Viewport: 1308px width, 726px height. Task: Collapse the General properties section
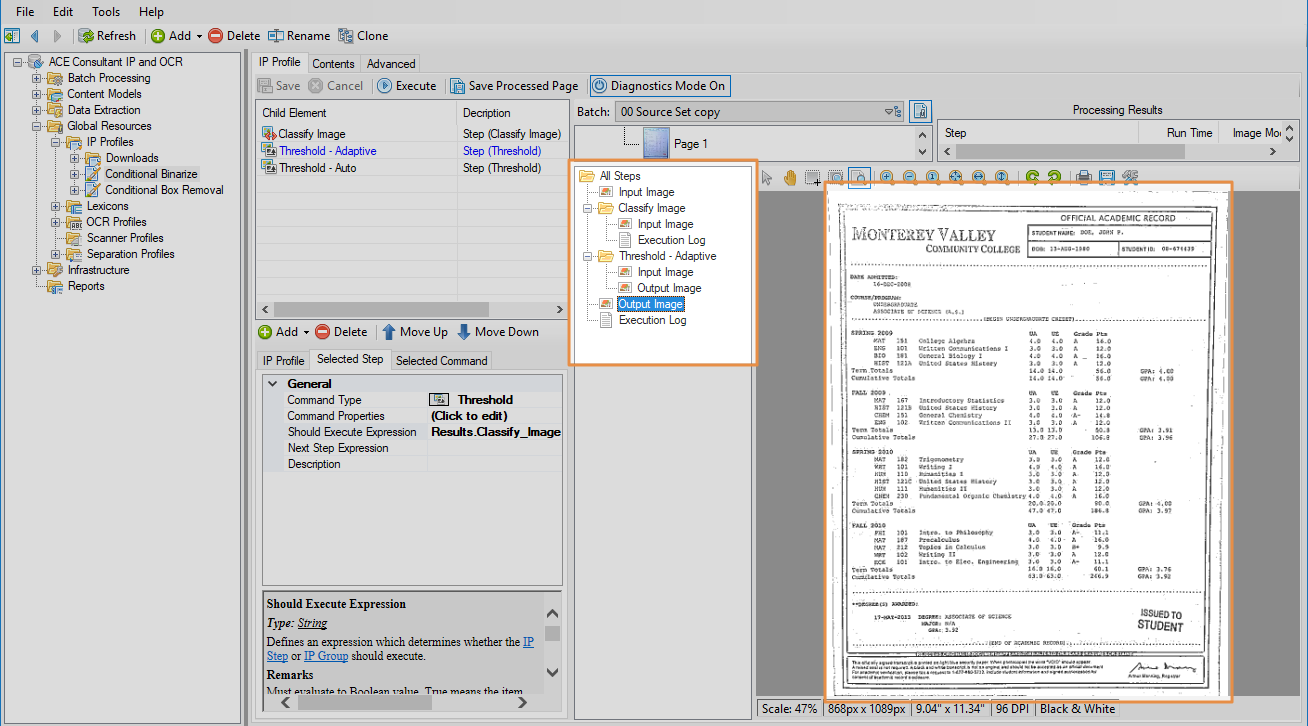pyautogui.click(x=272, y=384)
